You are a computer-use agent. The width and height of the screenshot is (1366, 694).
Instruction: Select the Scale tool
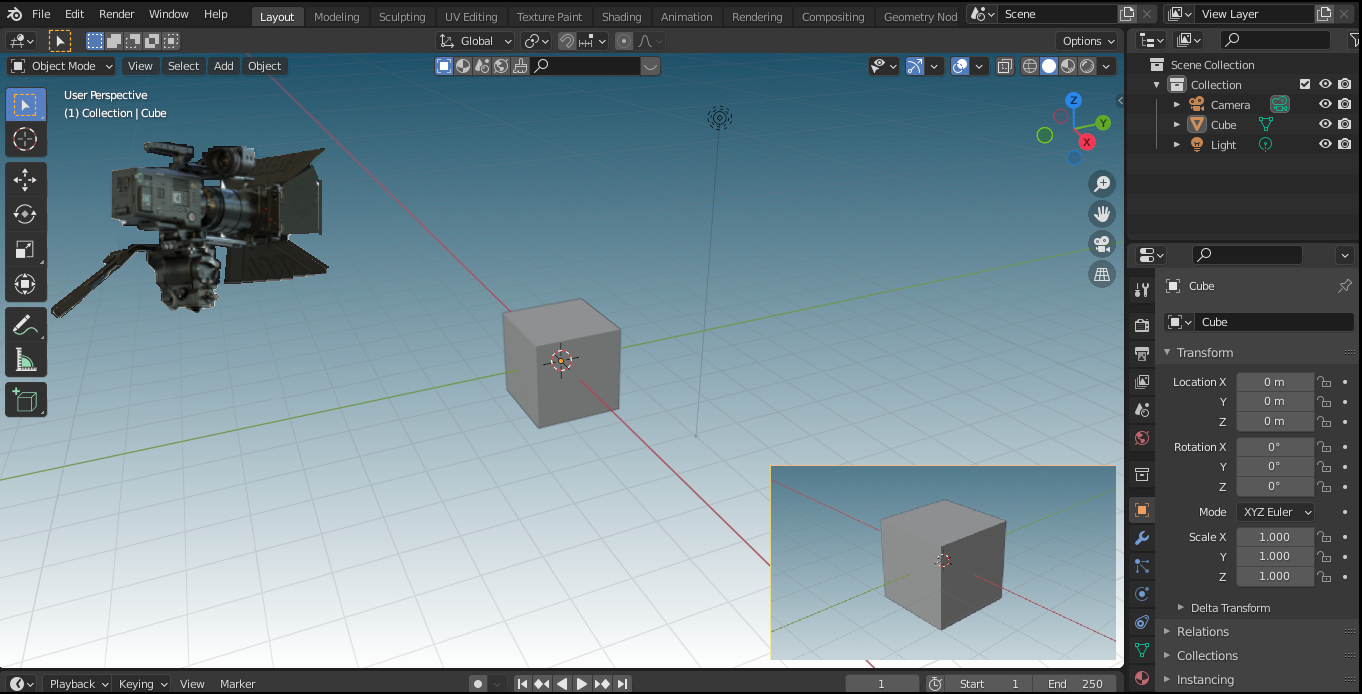click(26, 249)
